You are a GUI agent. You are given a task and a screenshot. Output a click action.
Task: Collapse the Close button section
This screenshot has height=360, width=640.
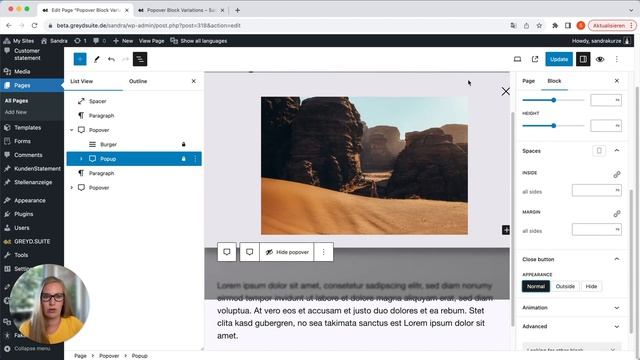pos(617,259)
